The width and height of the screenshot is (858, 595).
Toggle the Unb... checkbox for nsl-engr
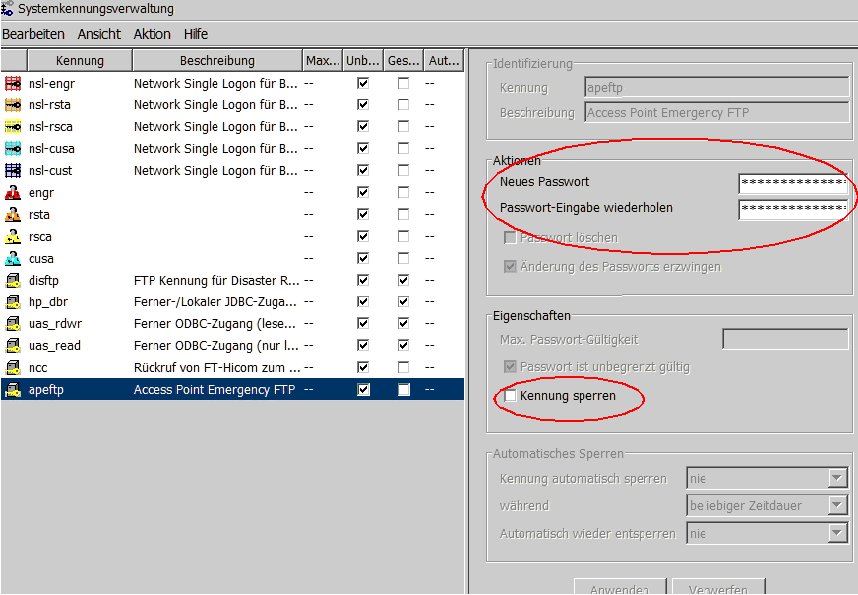363,83
